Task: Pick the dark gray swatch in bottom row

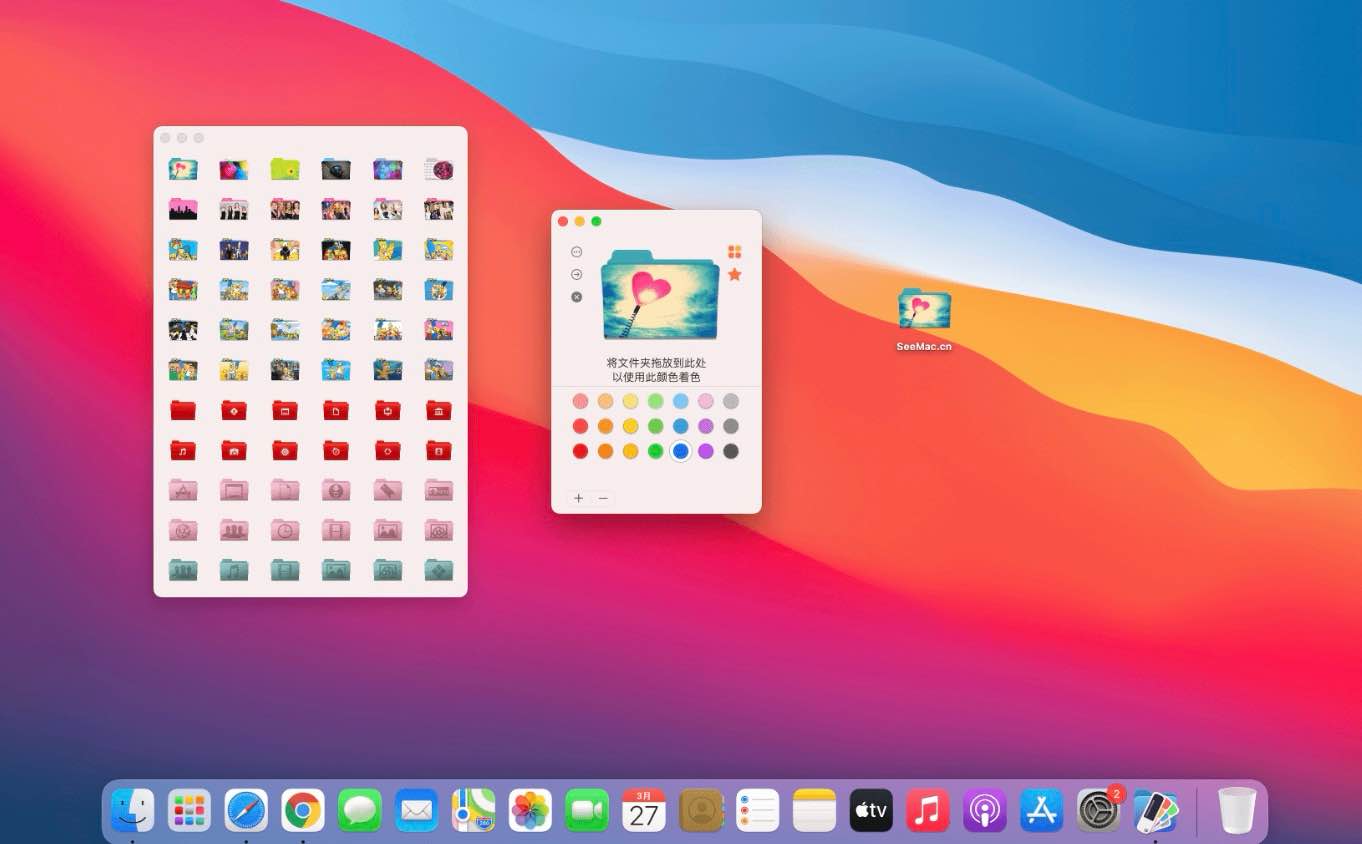Action: [731, 451]
